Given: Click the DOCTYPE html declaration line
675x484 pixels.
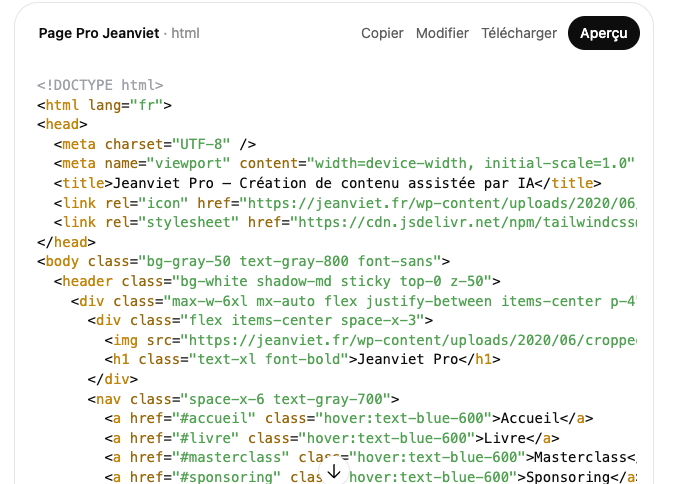Looking at the screenshot, I should pyautogui.click(x=100, y=85).
